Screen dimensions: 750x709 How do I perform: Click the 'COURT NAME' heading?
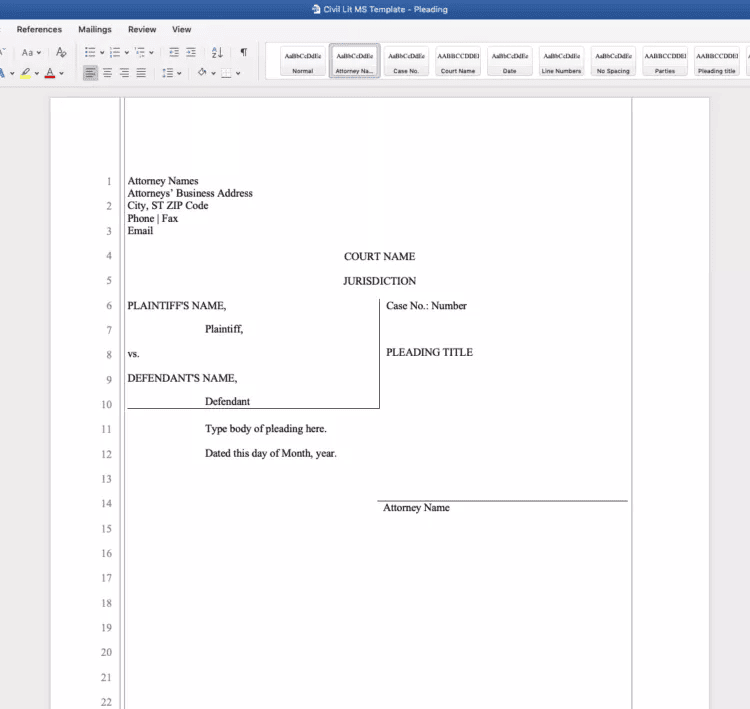[x=379, y=256]
